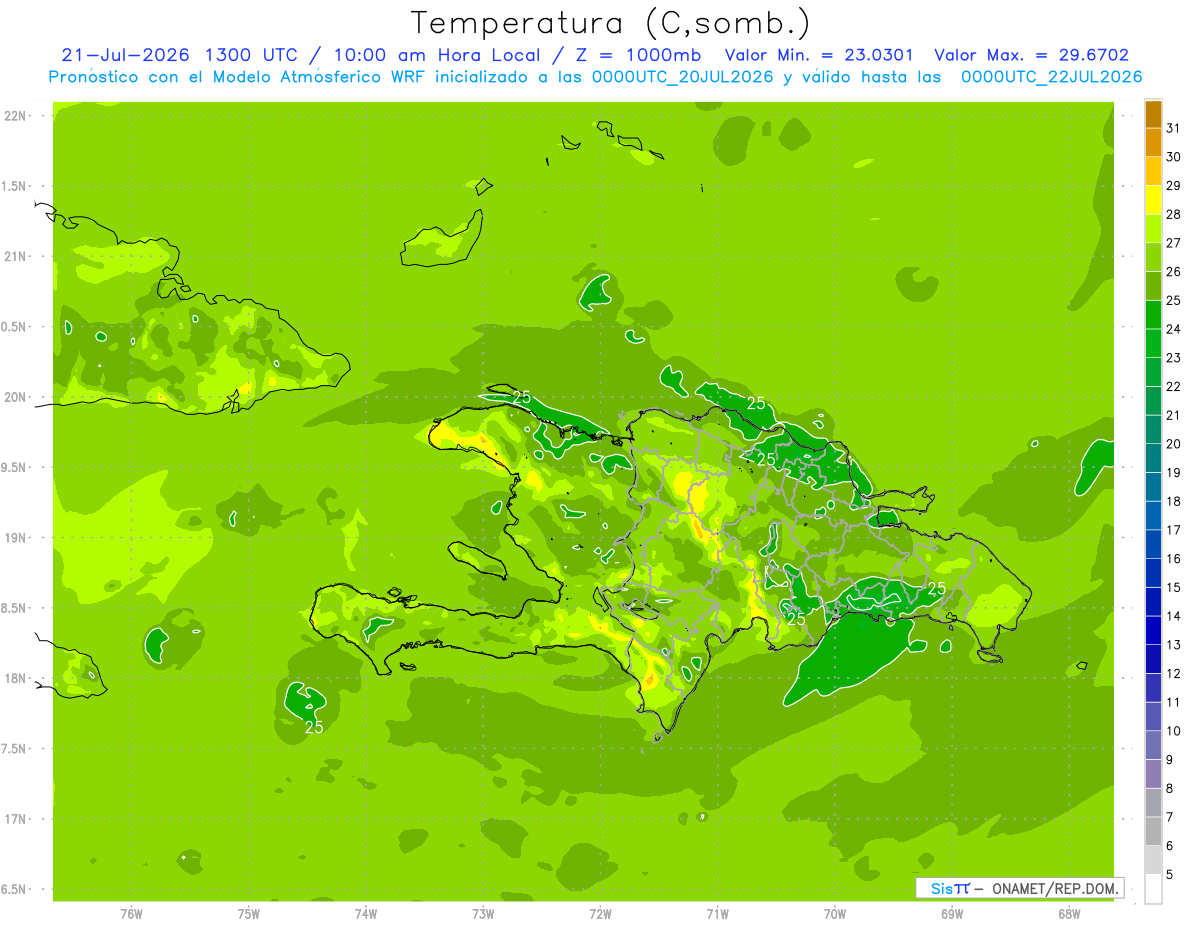Image resolution: width=1200 pixels, height=927 pixels.
Task: Click the 75W longitude axis label
Action: (x=248, y=914)
